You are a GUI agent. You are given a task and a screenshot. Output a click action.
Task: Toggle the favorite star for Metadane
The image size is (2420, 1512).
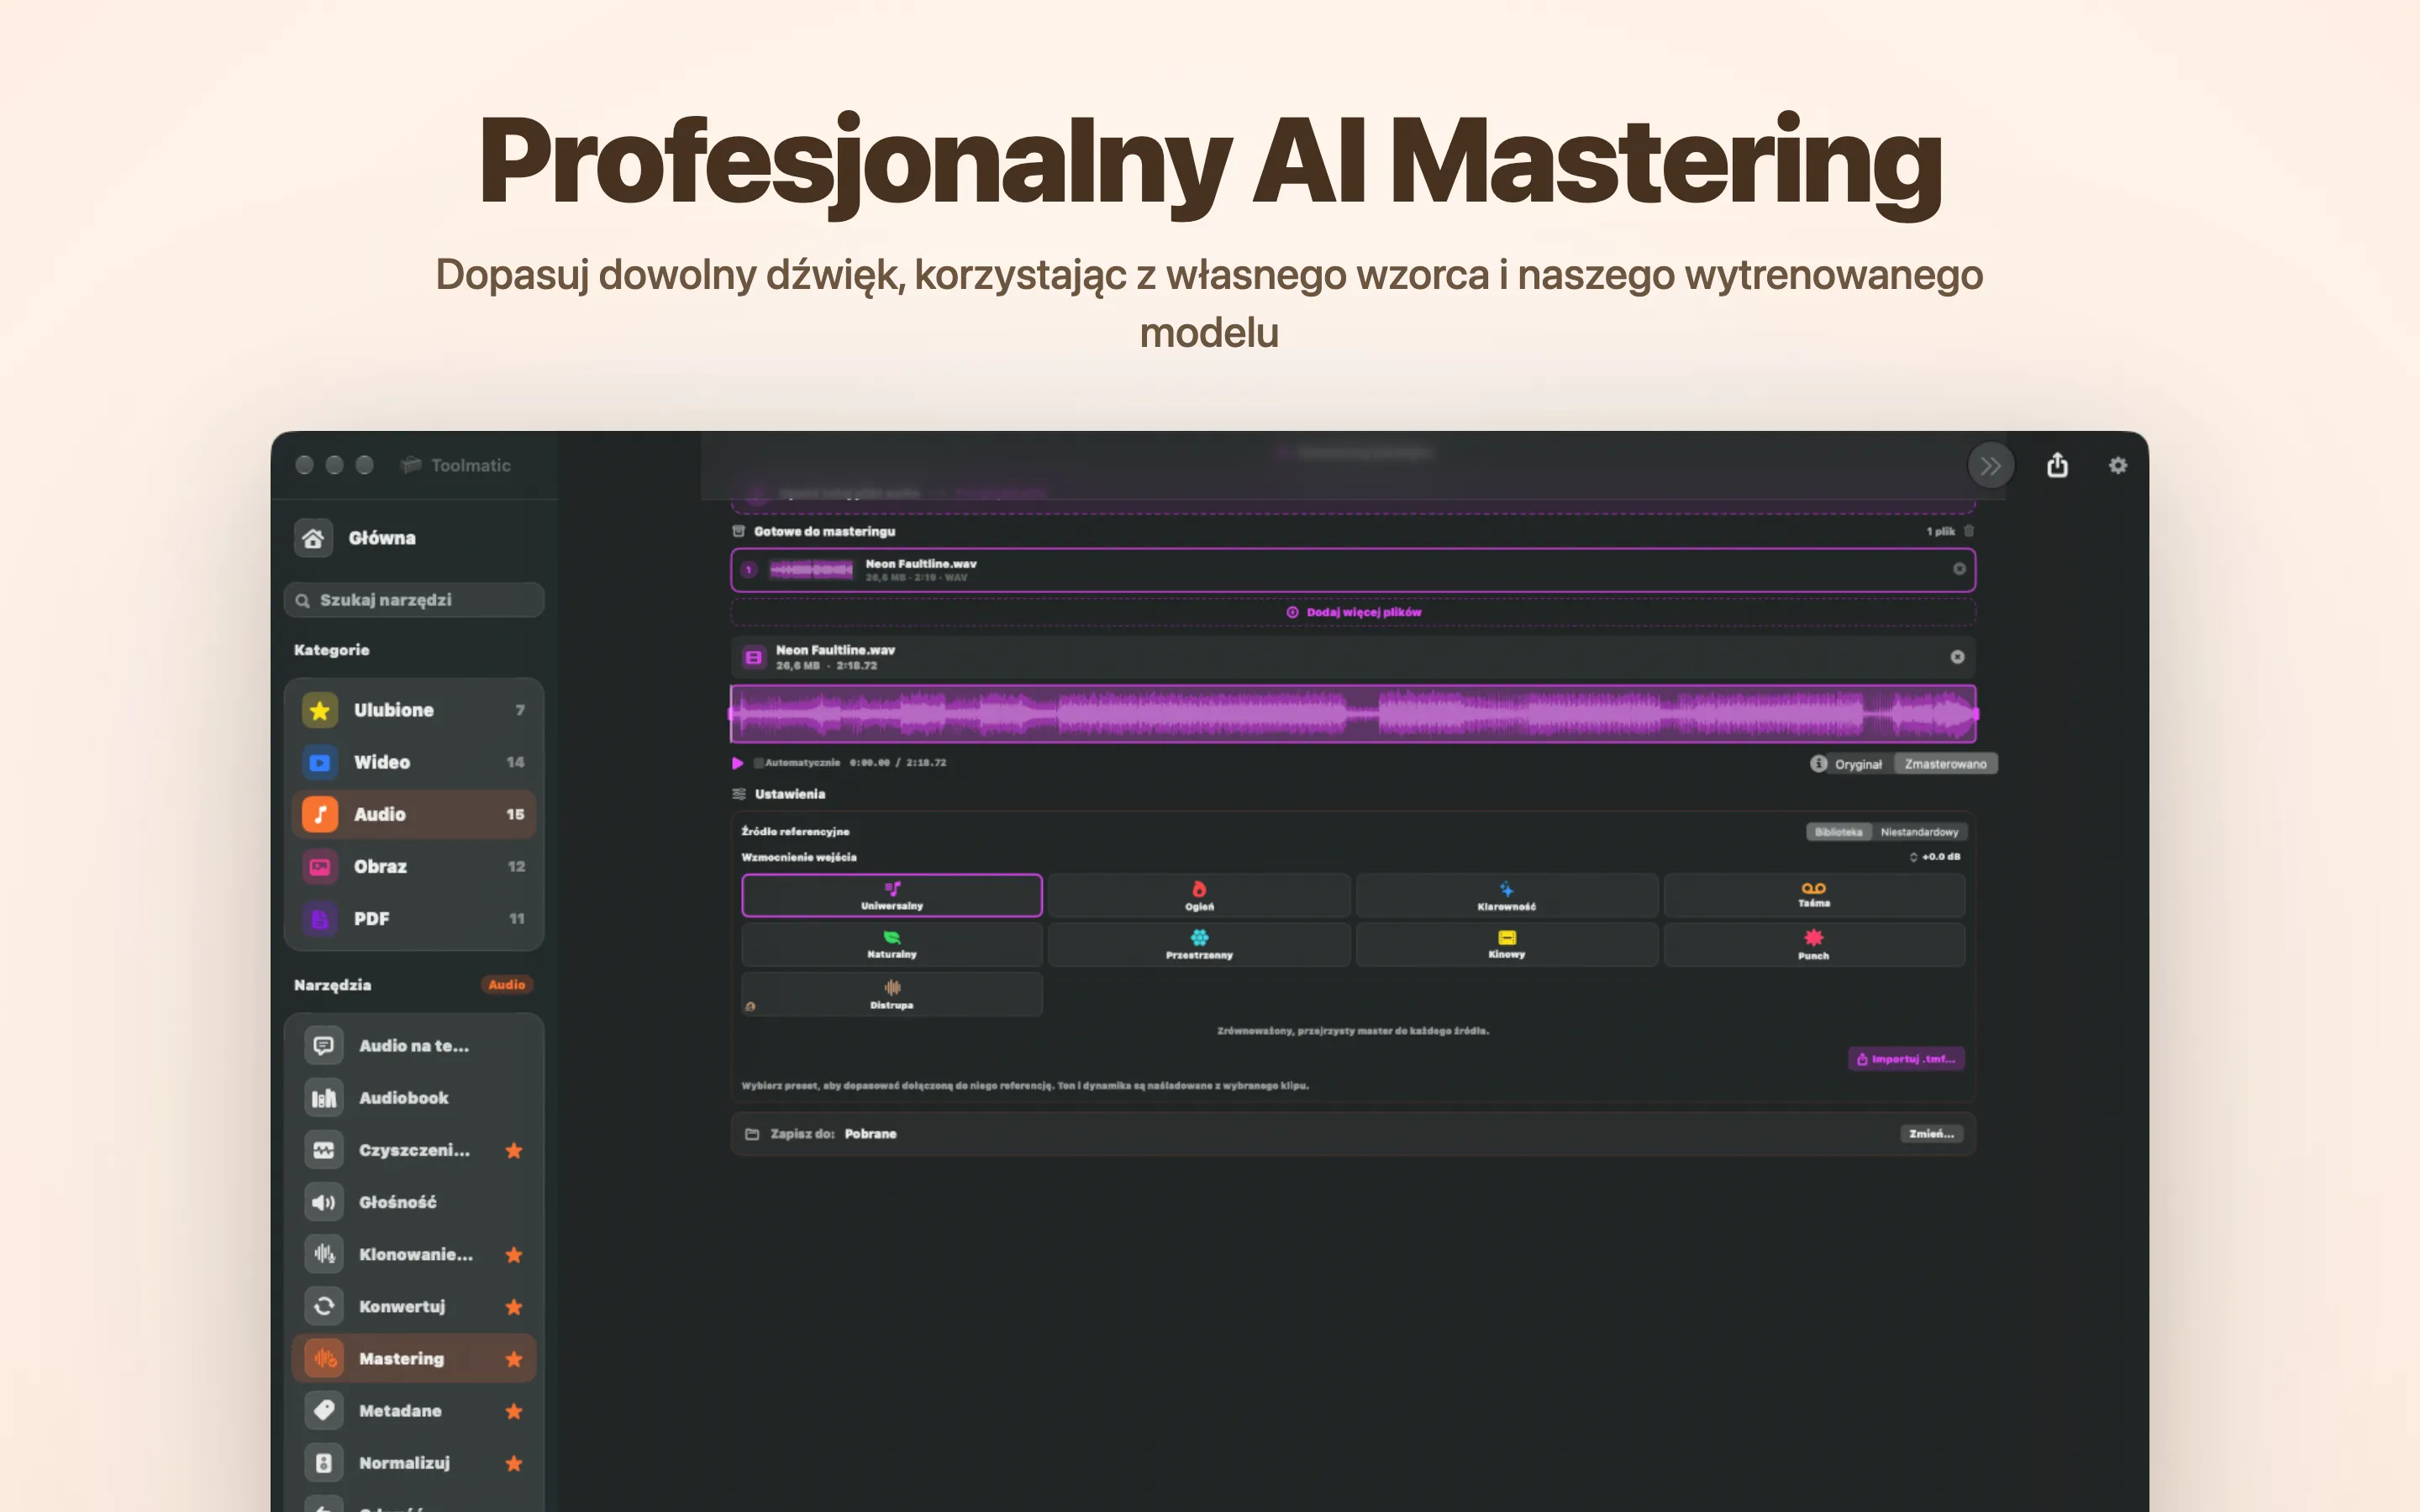point(514,1411)
